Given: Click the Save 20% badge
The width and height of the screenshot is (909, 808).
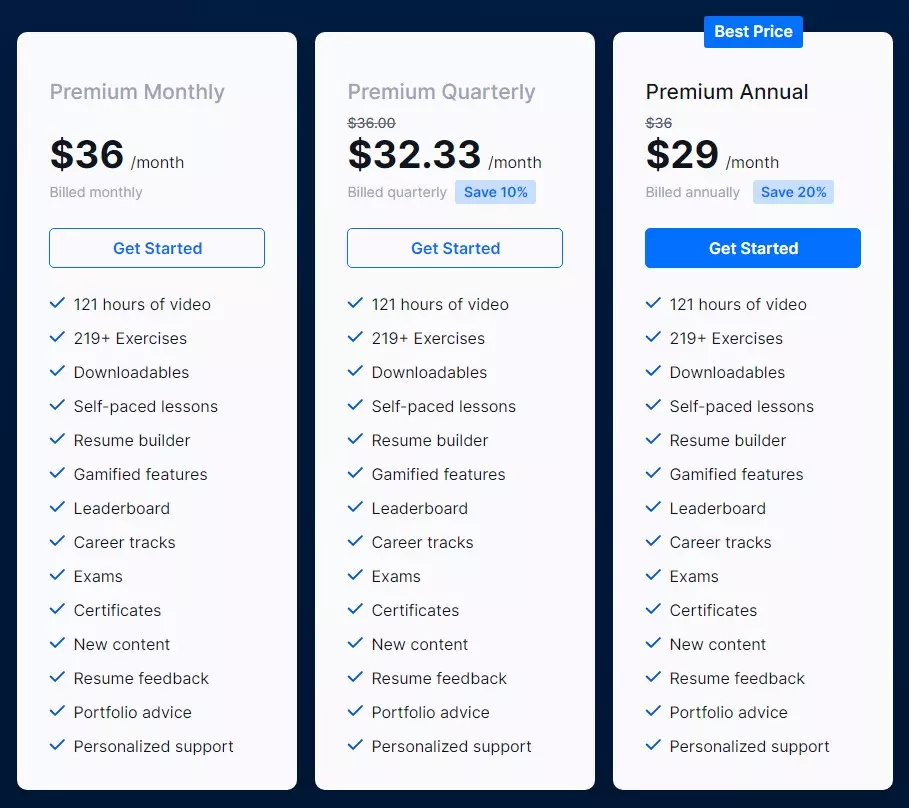Looking at the screenshot, I should point(793,192).
